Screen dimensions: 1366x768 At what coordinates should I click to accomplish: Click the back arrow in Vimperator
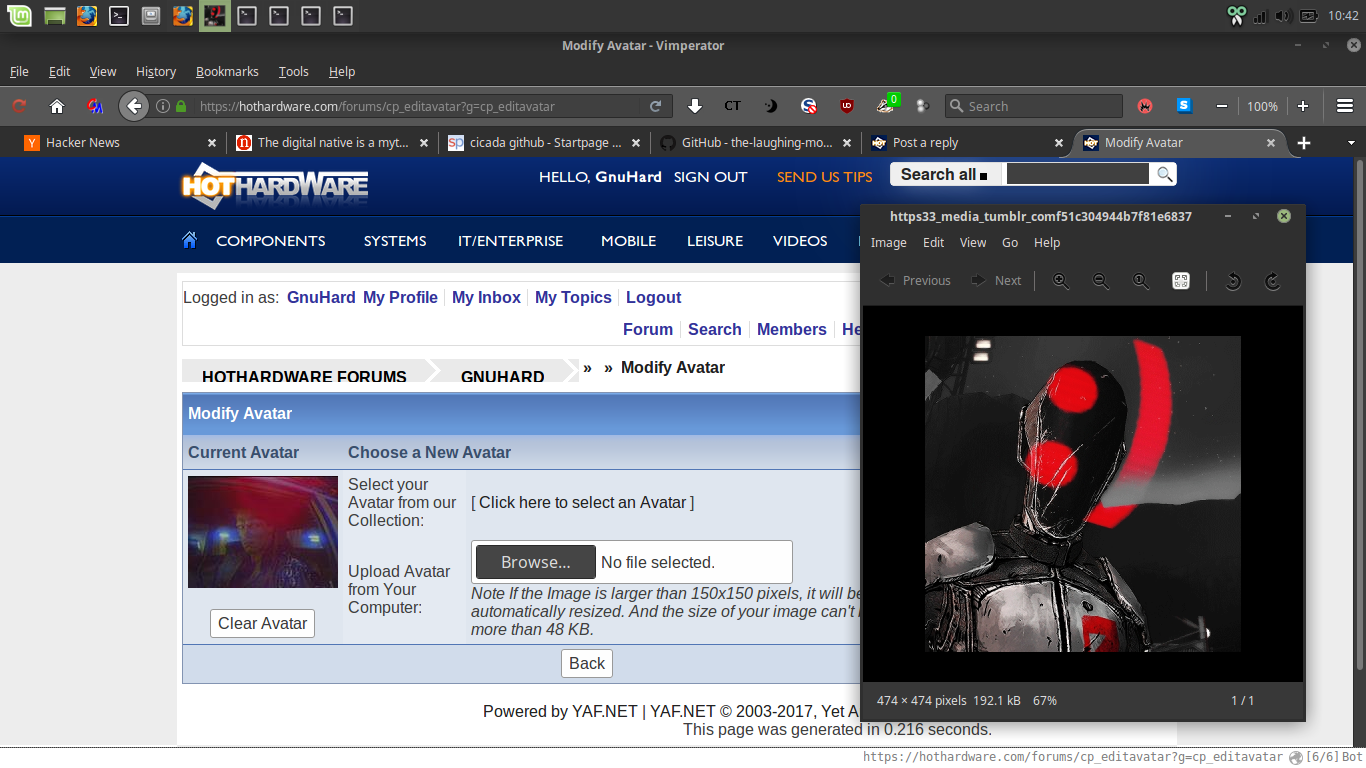click(134, 106)
